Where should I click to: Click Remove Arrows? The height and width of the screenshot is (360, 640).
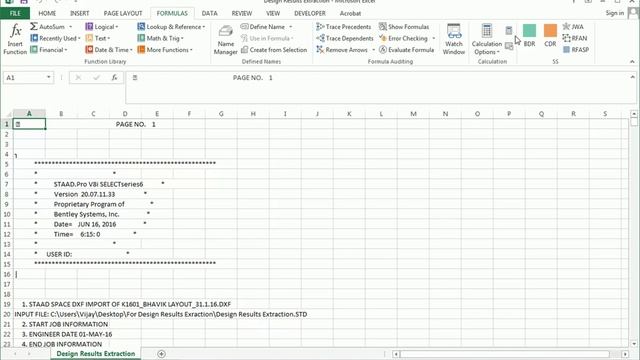342,50
